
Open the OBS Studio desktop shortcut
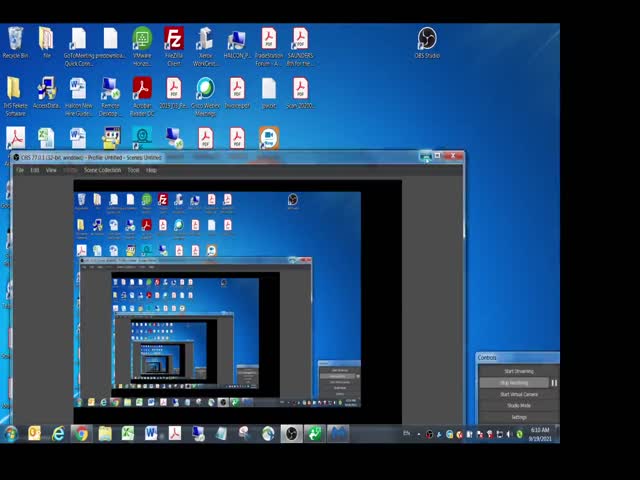(x=427, y=40)
